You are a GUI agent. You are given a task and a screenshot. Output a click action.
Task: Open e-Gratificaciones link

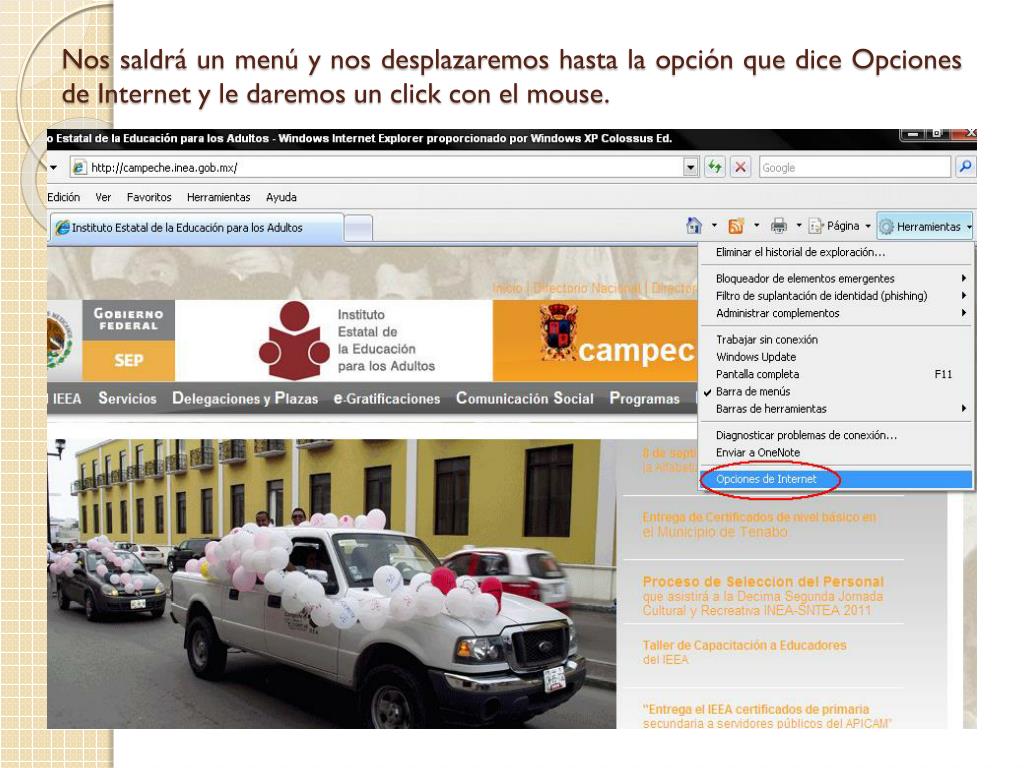[387, 398]
